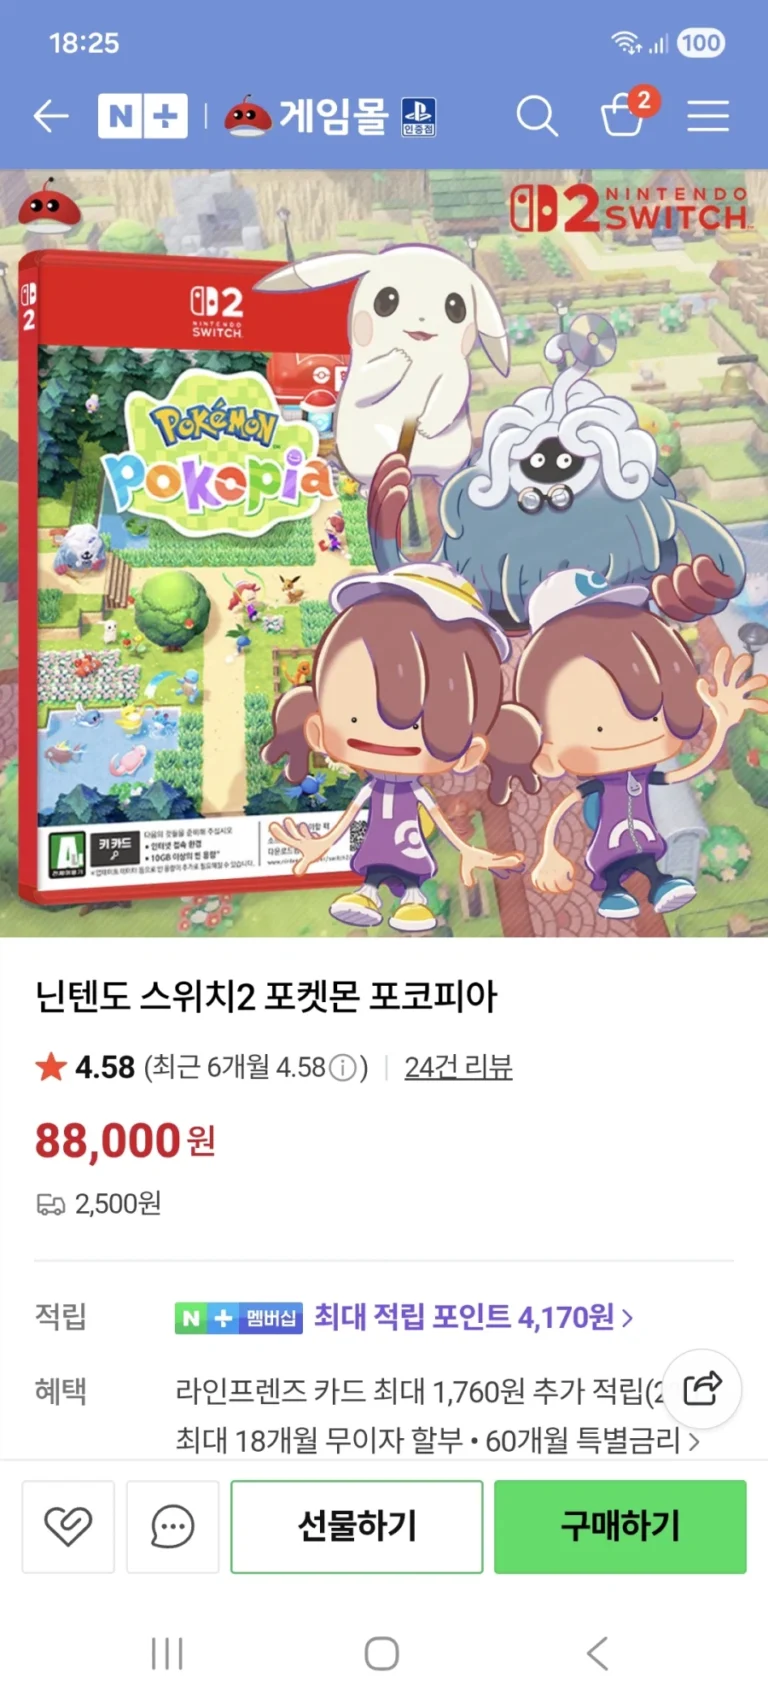Open the chat inquiry speech bubble
The height and width of the screenshot is (1707, 768).
pyautogui.click(x=172, y=1526)
